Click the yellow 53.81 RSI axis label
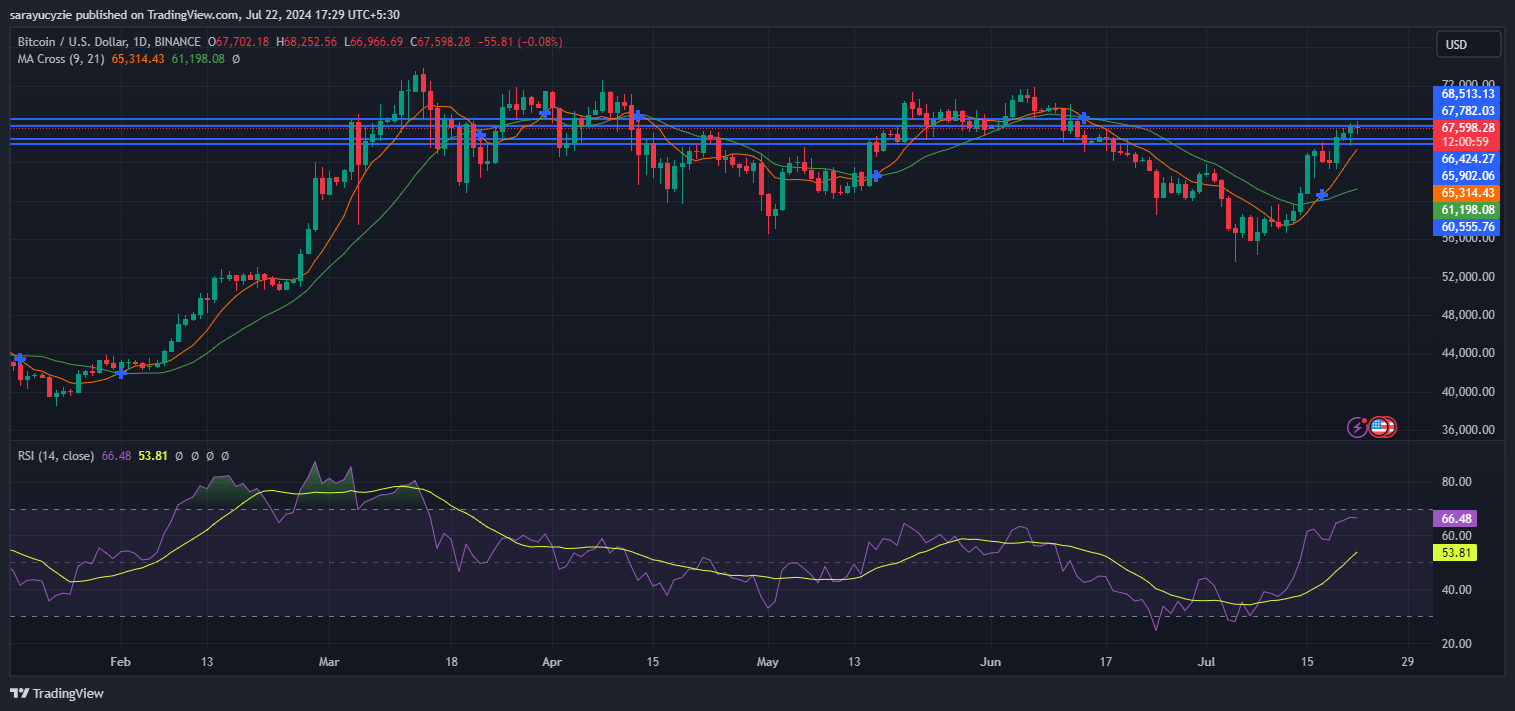 [x=1454, y=552]
